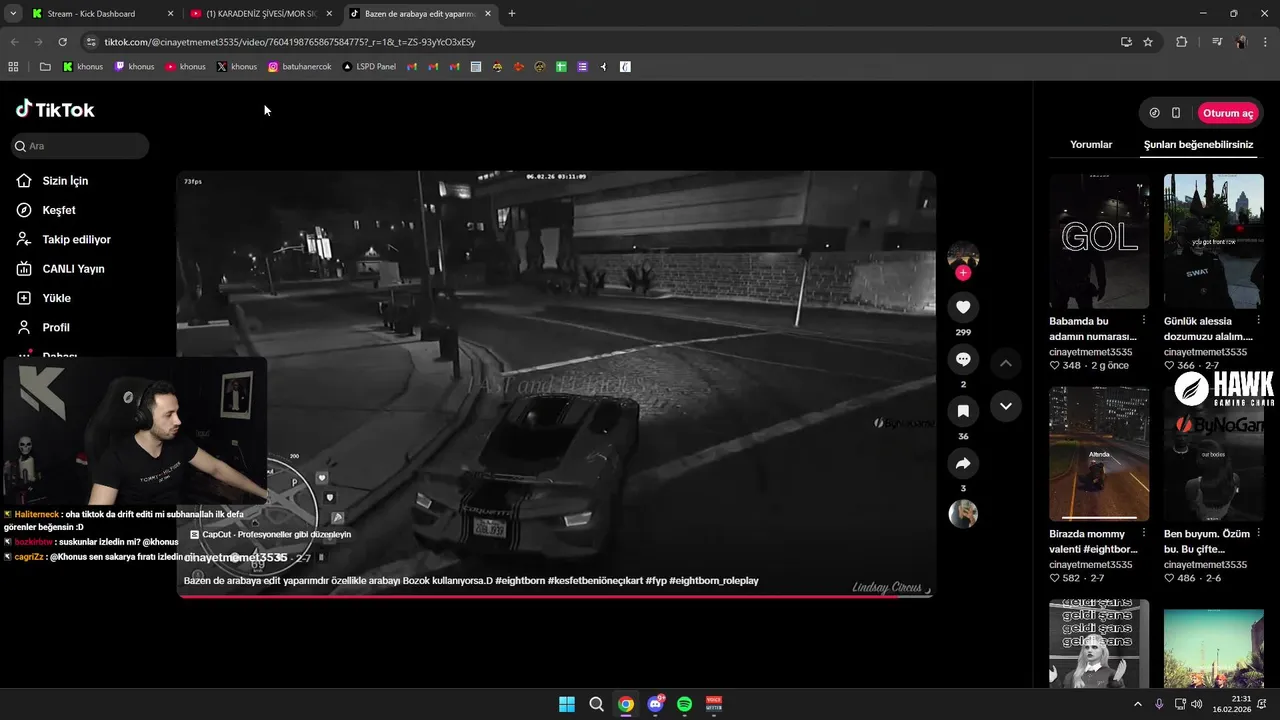Click the install app icon in address bar
The width and height of the screenshot is (1280, 720).
(1126, 42)
